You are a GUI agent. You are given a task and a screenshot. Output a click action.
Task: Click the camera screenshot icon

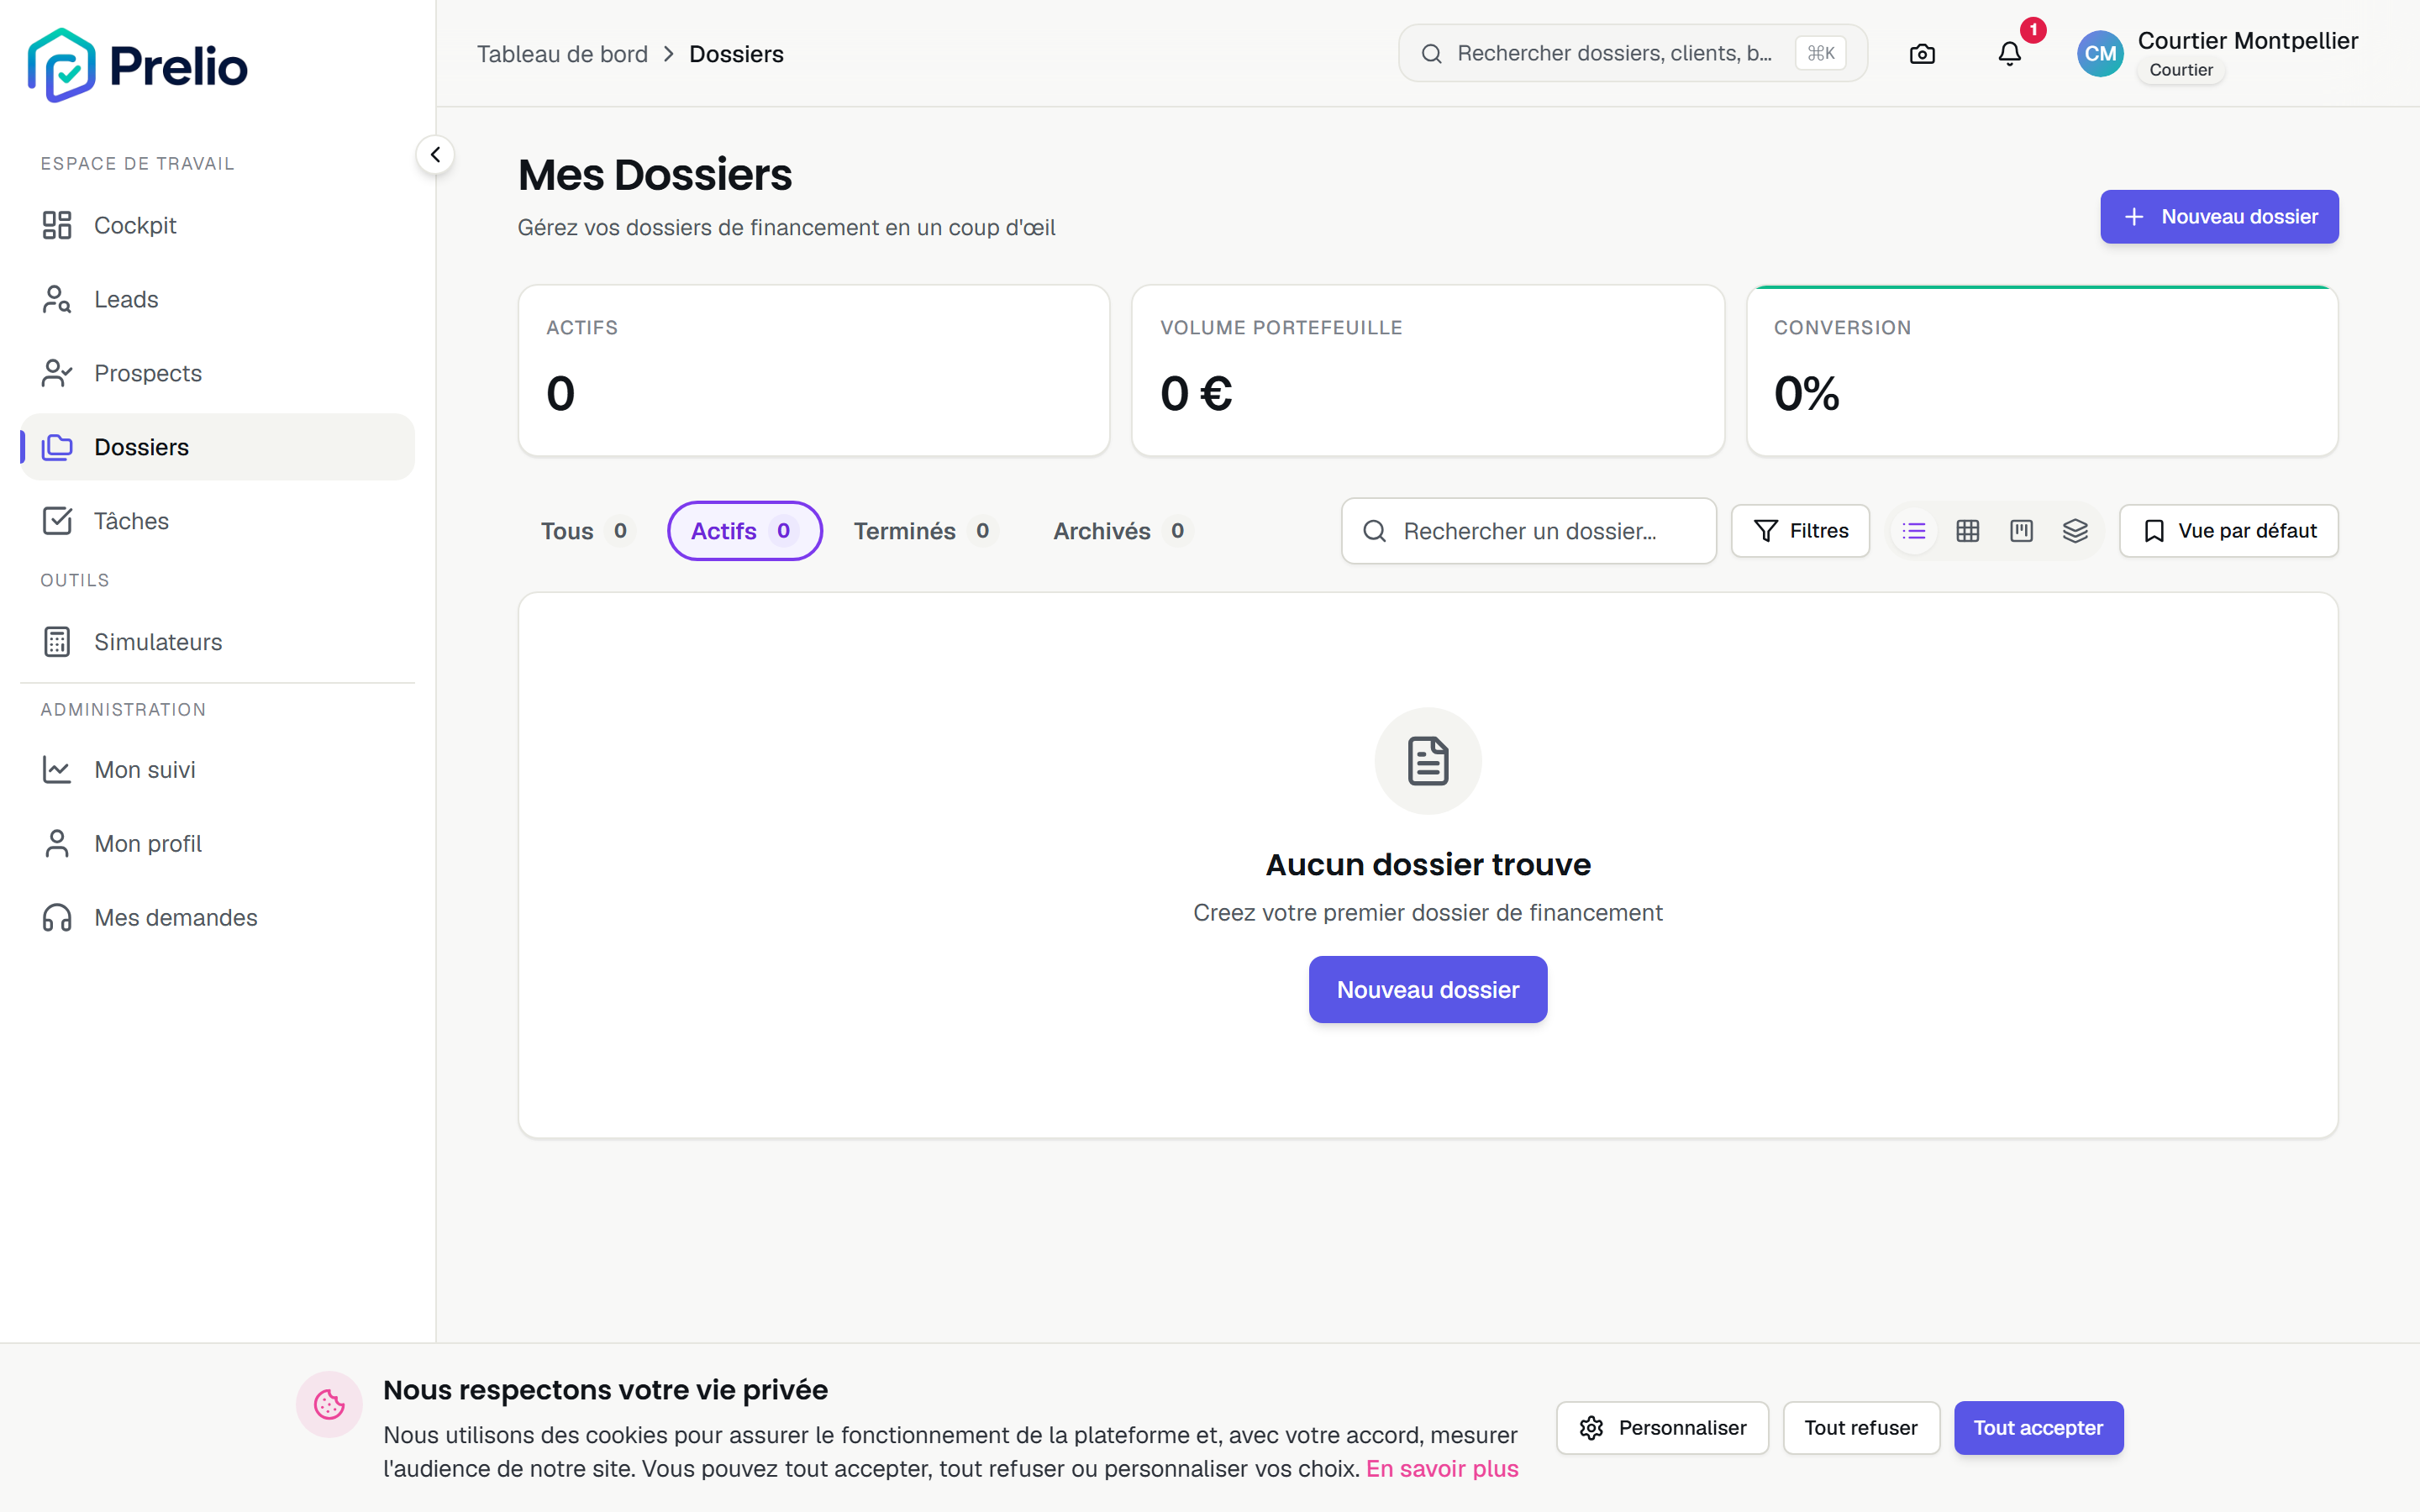(x=1922, y=54)
